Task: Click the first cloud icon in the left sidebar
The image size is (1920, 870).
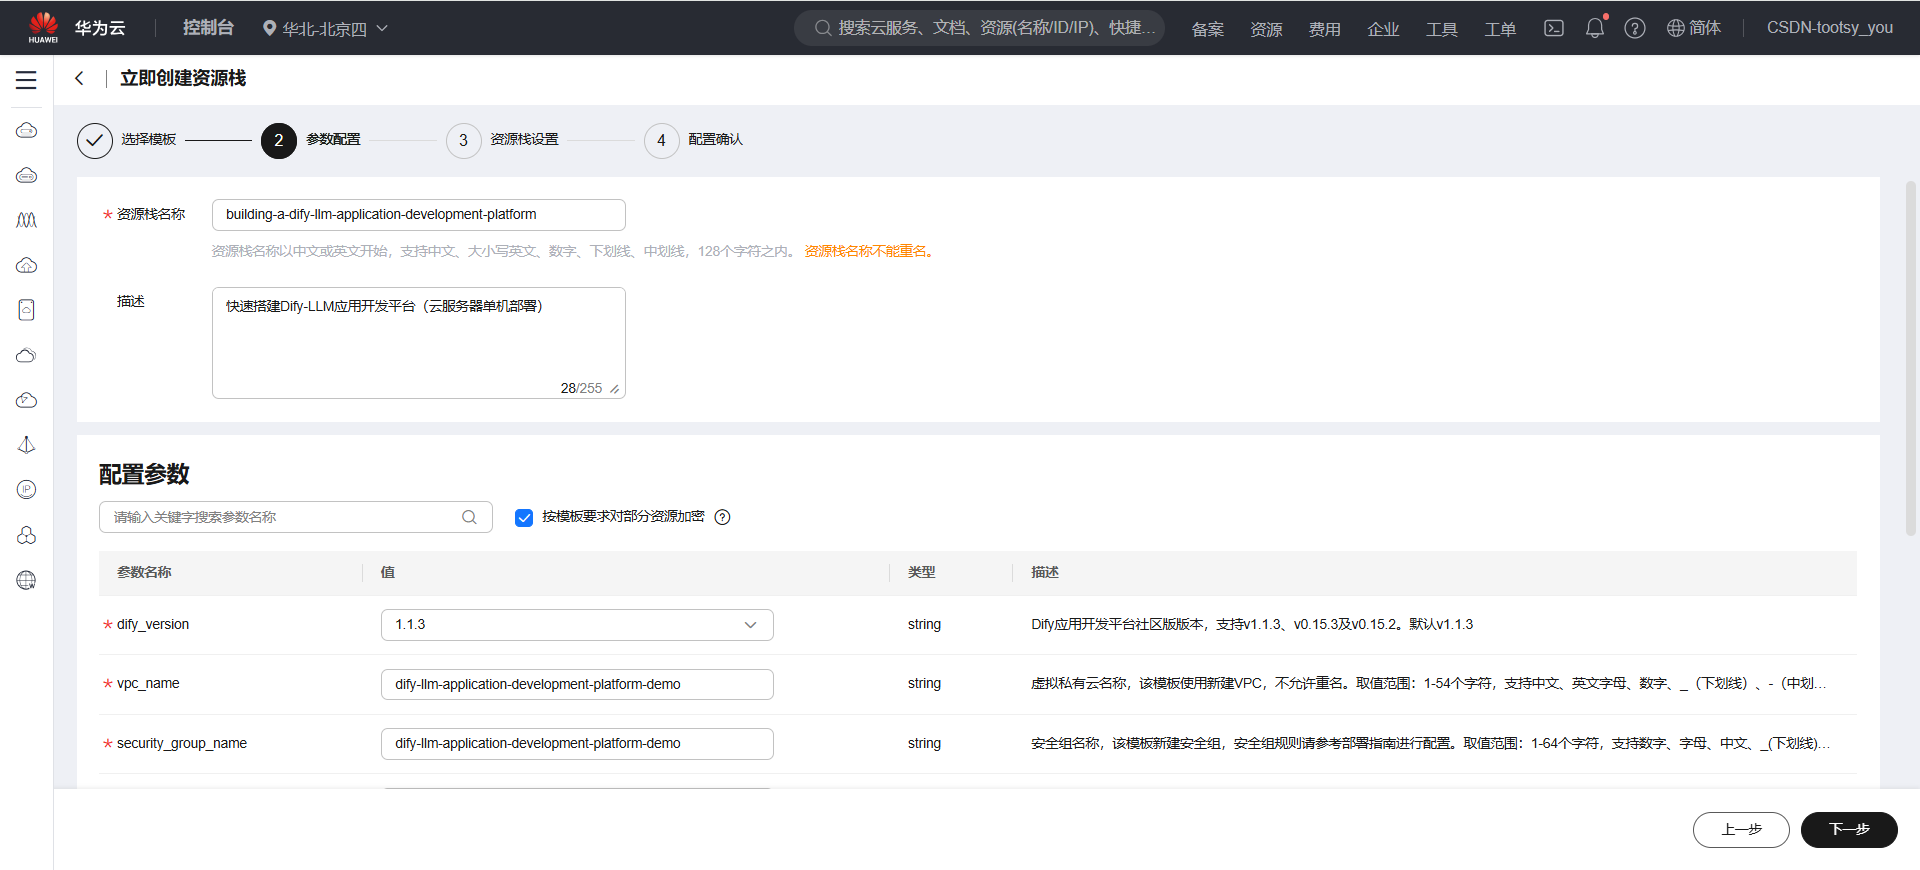Action: [27, 131]
